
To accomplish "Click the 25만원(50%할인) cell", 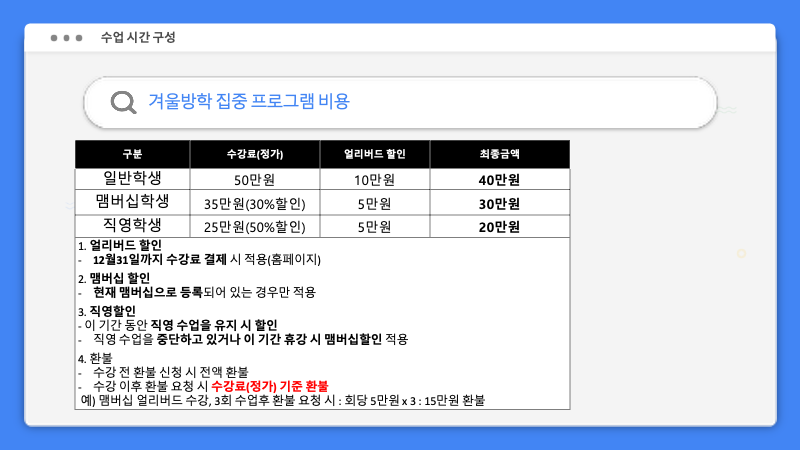I will pos(255,227).
